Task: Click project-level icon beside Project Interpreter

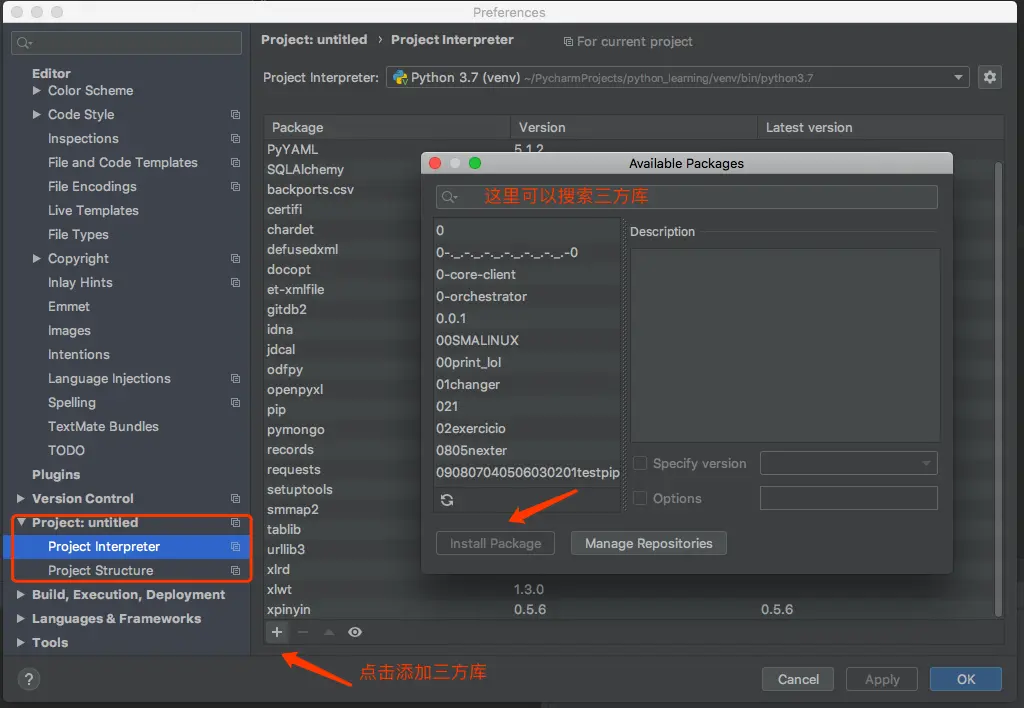Action: (235, 547)
